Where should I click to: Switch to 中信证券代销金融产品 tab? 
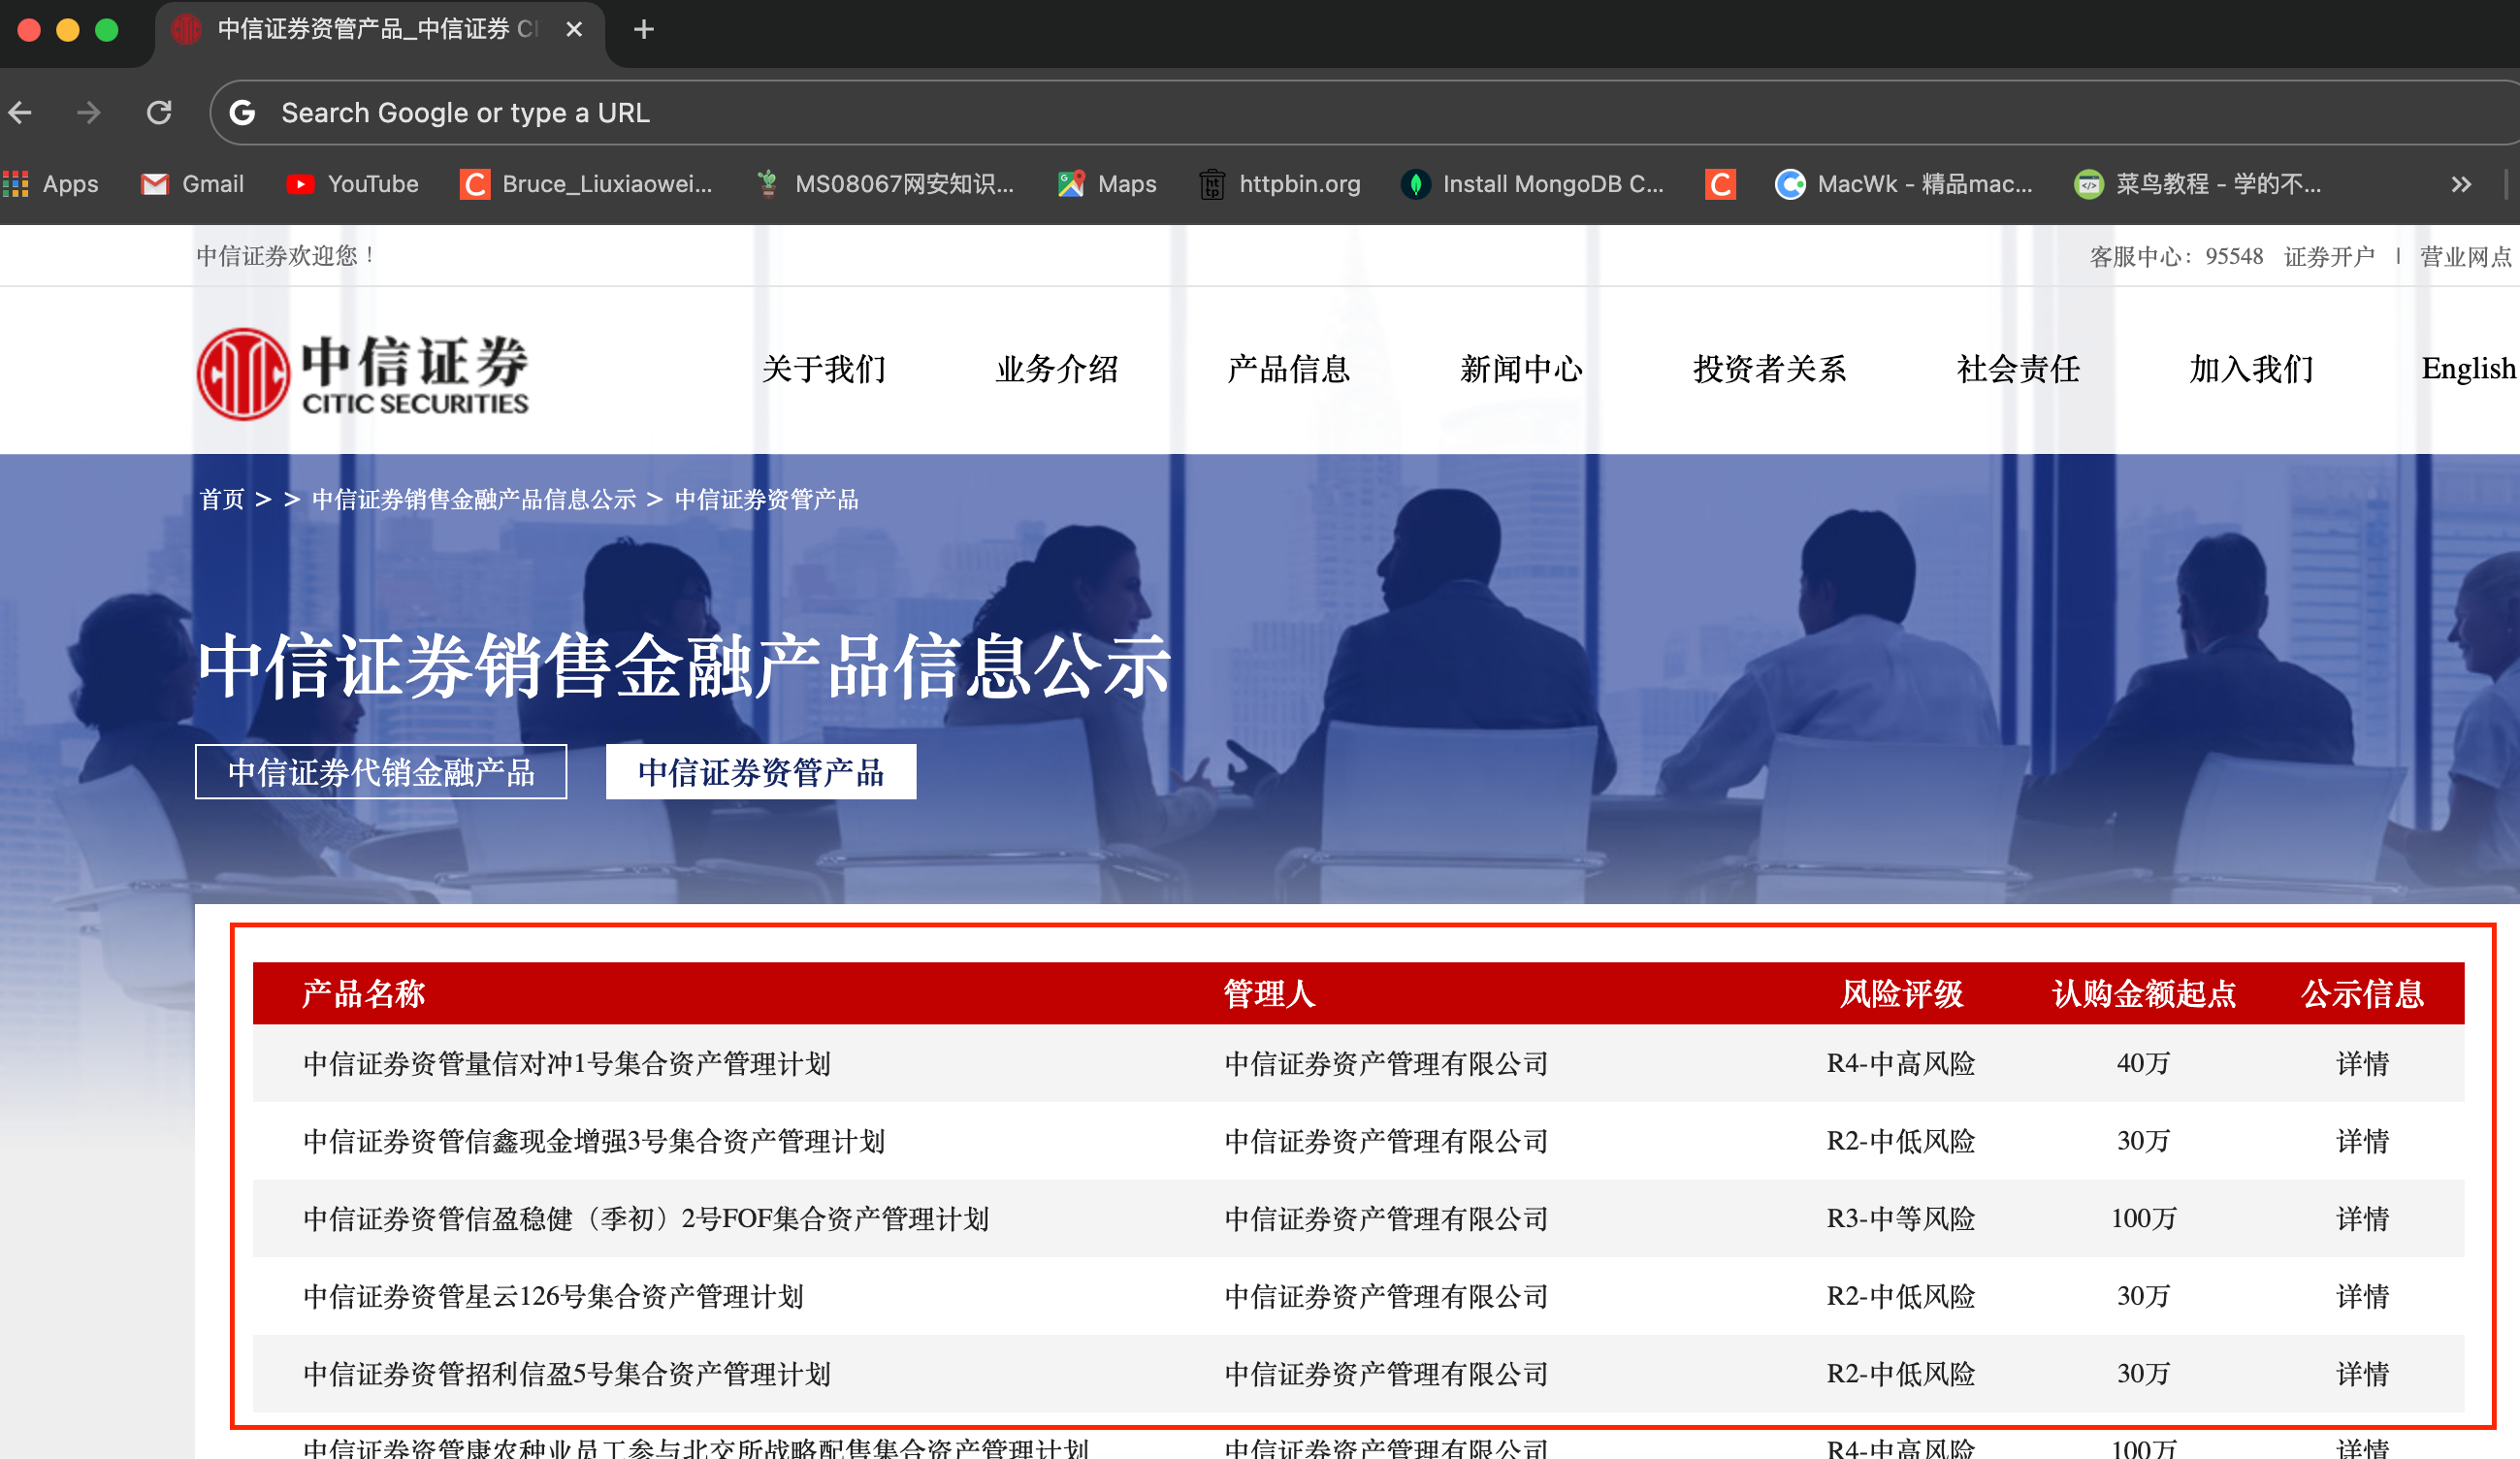(x=381, y=772)
